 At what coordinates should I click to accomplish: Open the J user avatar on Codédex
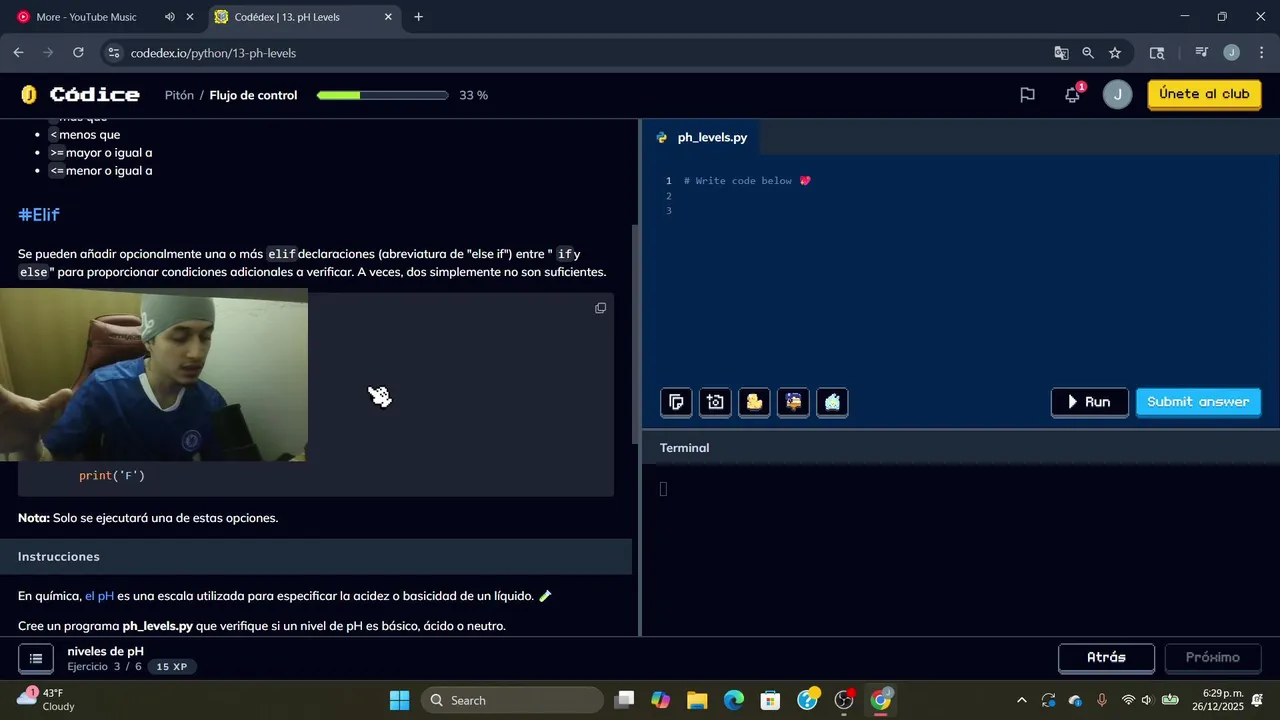1117,95
